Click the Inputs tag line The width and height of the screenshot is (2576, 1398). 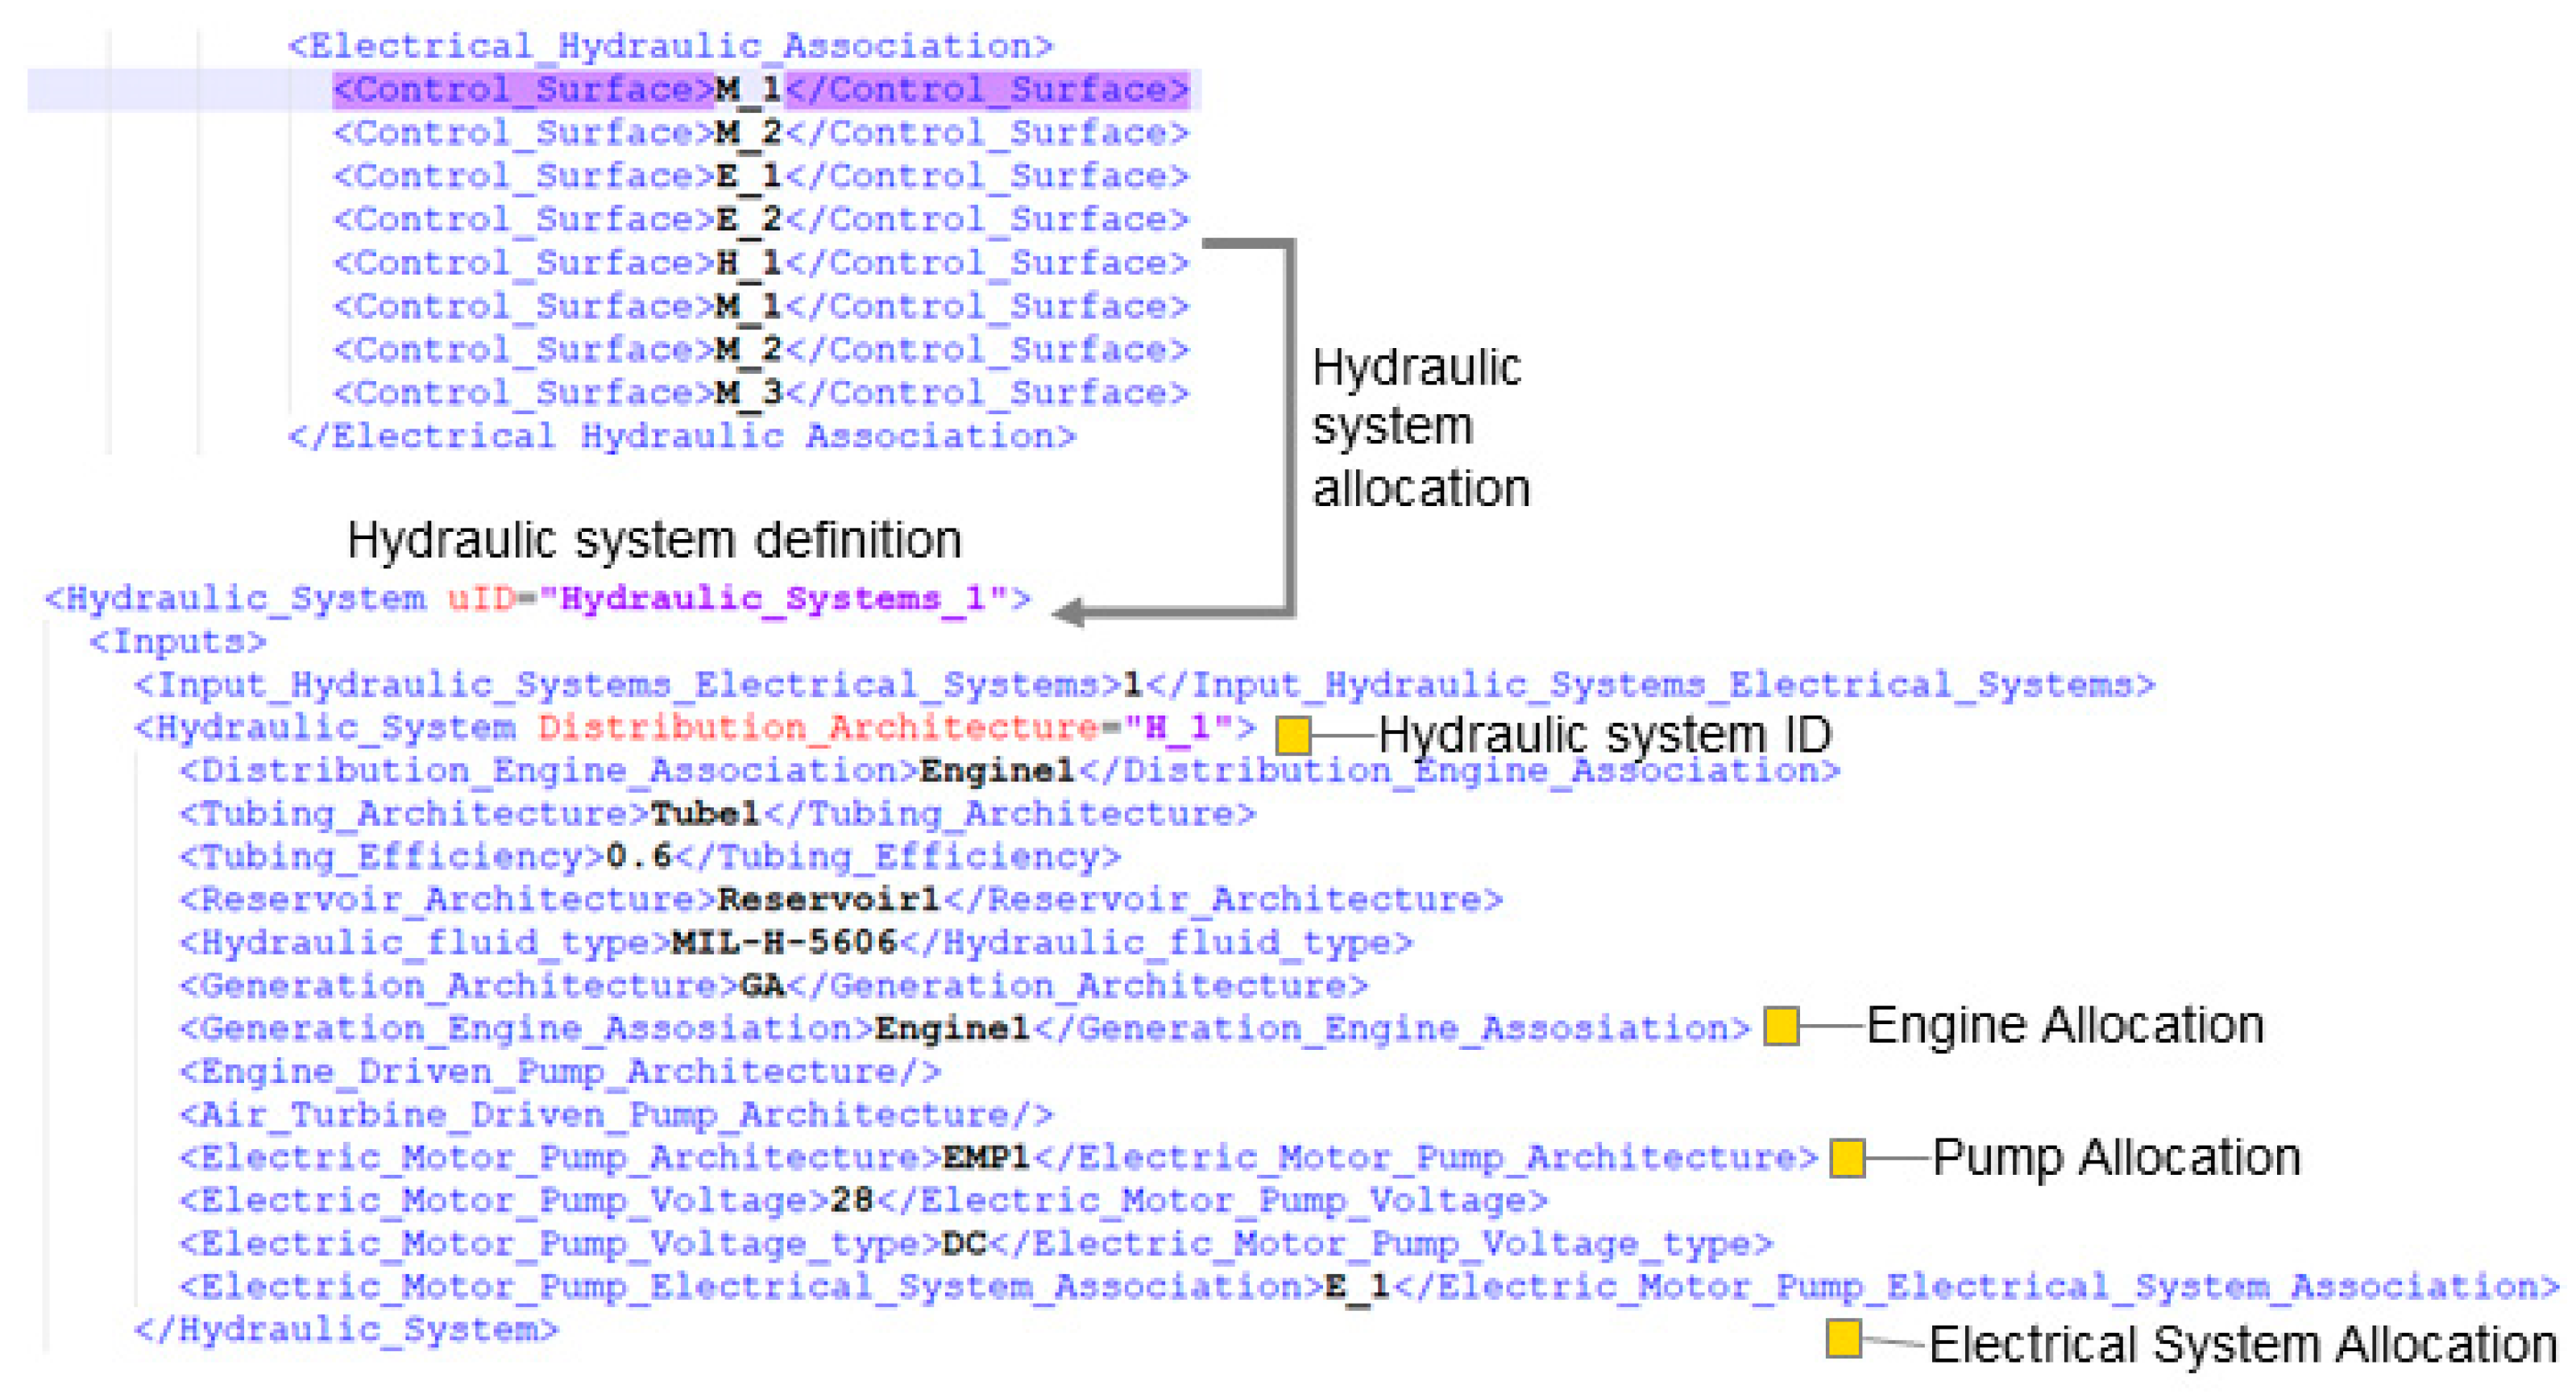point(178,642)
